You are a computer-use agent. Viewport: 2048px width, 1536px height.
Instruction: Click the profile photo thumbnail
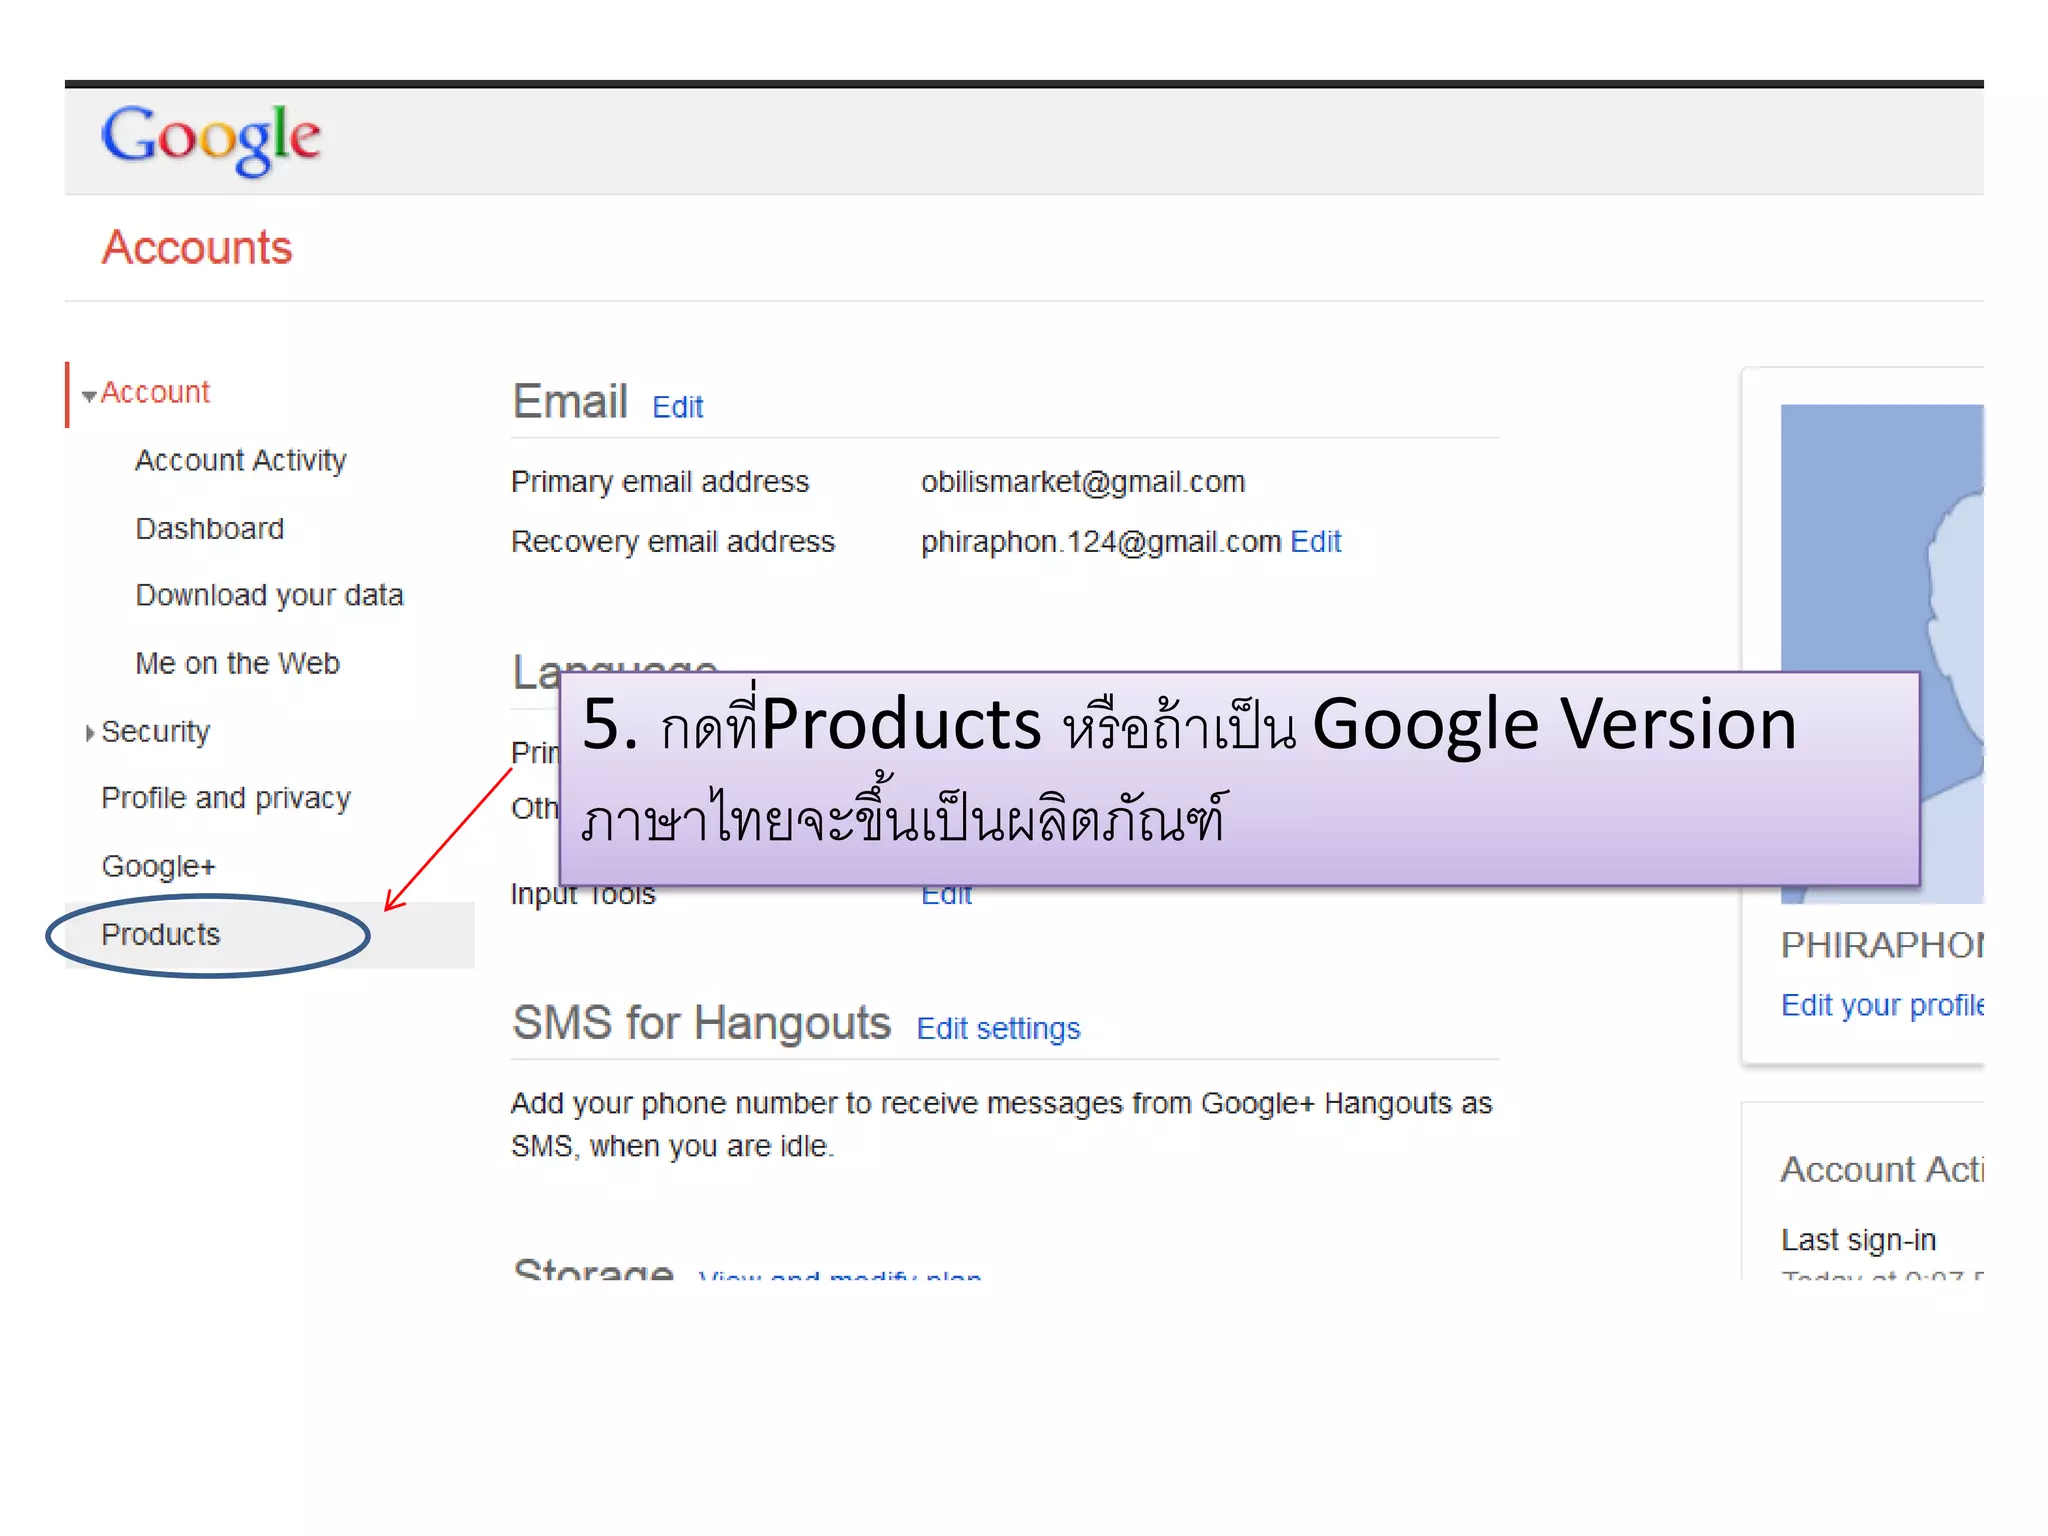click(x=1882, y=654)
